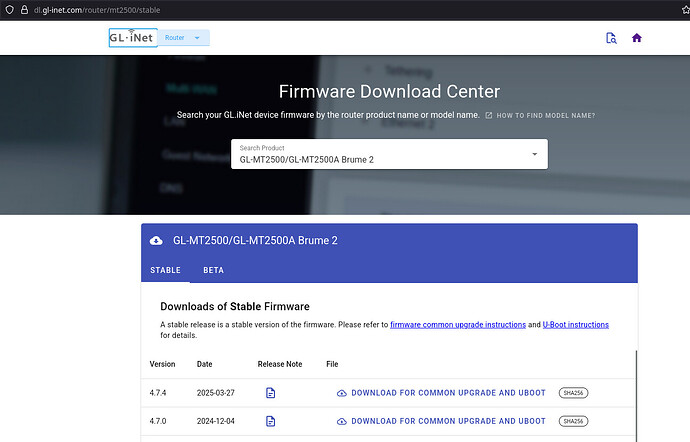Show SHA256 for version 4.7.4

(x=573, y=393)
